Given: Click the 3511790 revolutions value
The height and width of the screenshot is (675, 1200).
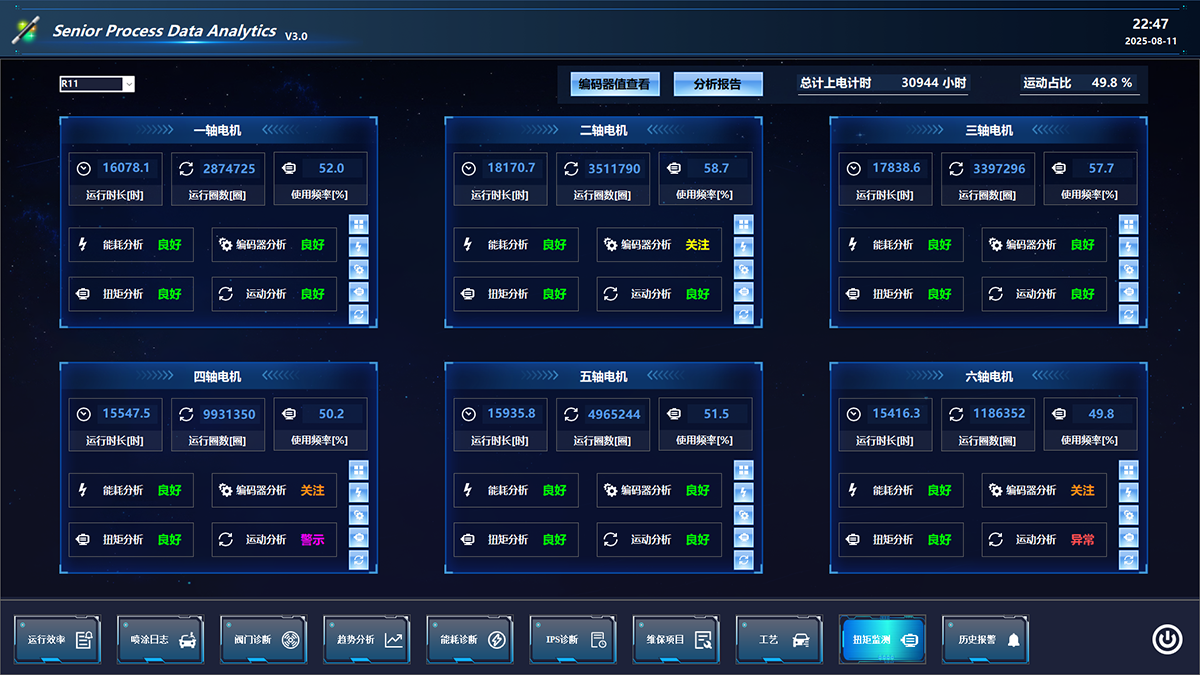Looking at the screenshot, I should coord(614,169).
